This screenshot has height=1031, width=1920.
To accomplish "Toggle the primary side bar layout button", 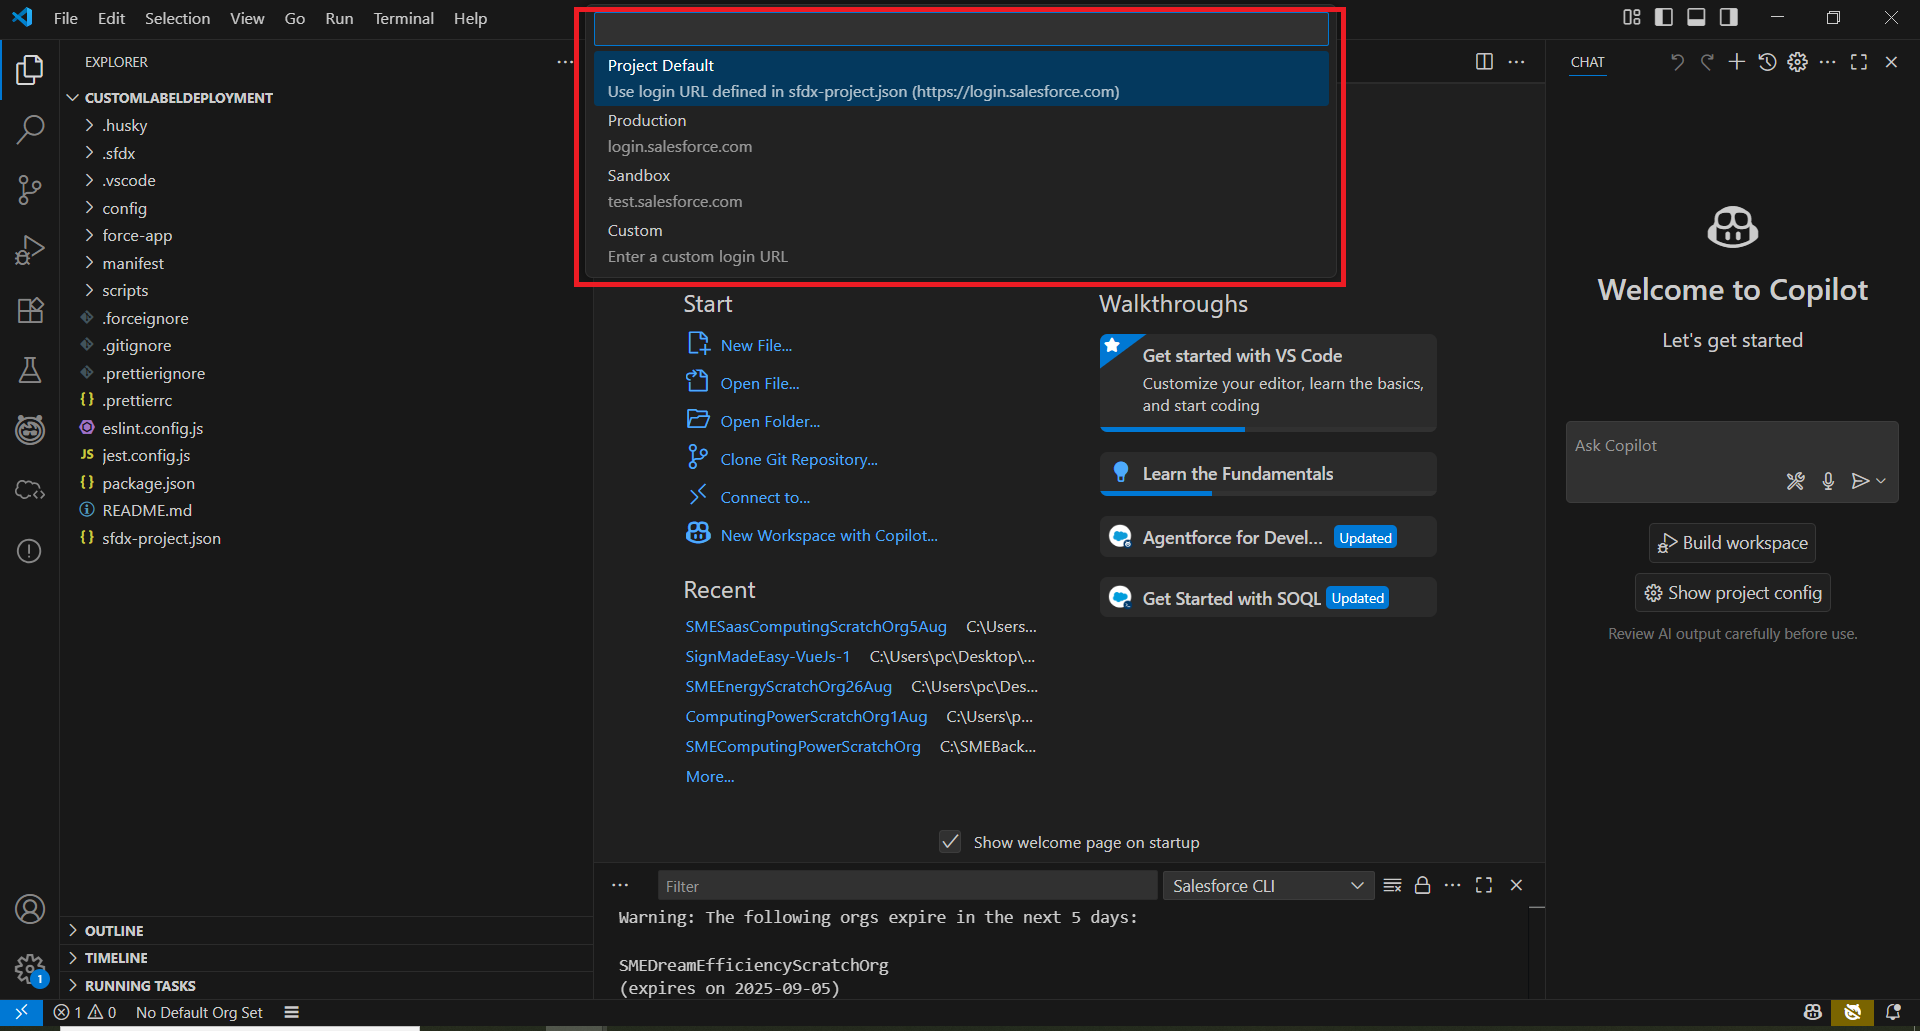I will pyautogui.click(x=1664, y=17).
